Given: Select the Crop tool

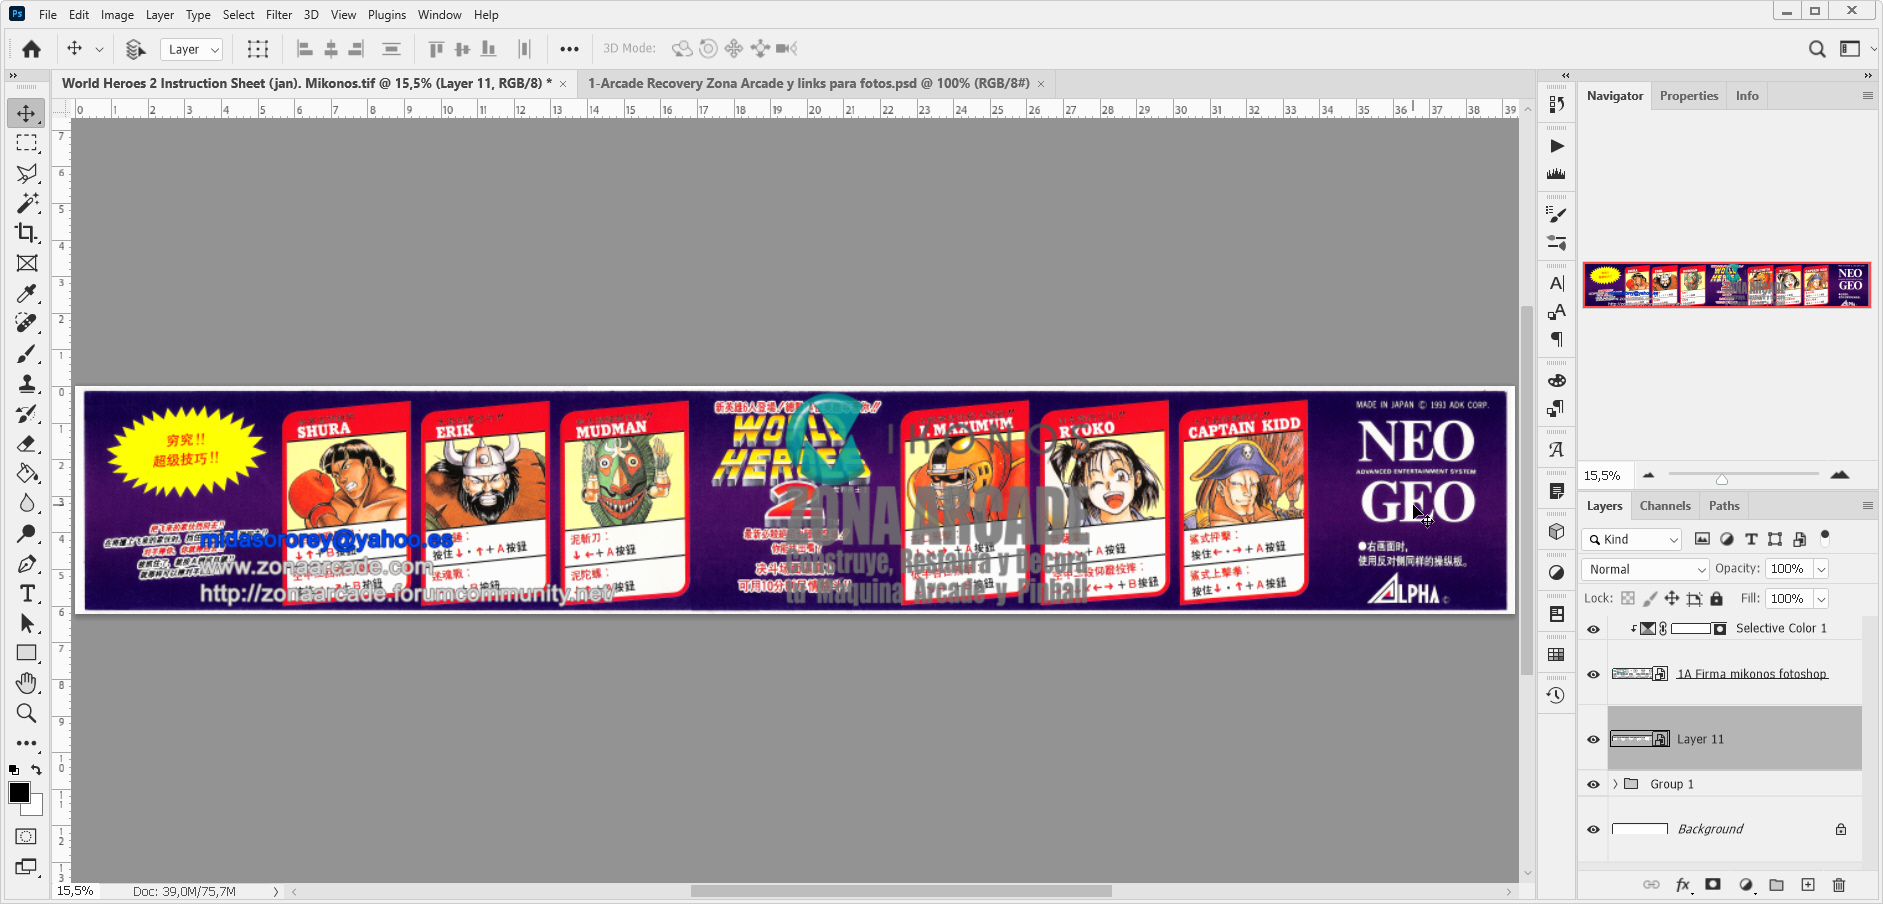Looking at the screenshot, I should 27,233.
